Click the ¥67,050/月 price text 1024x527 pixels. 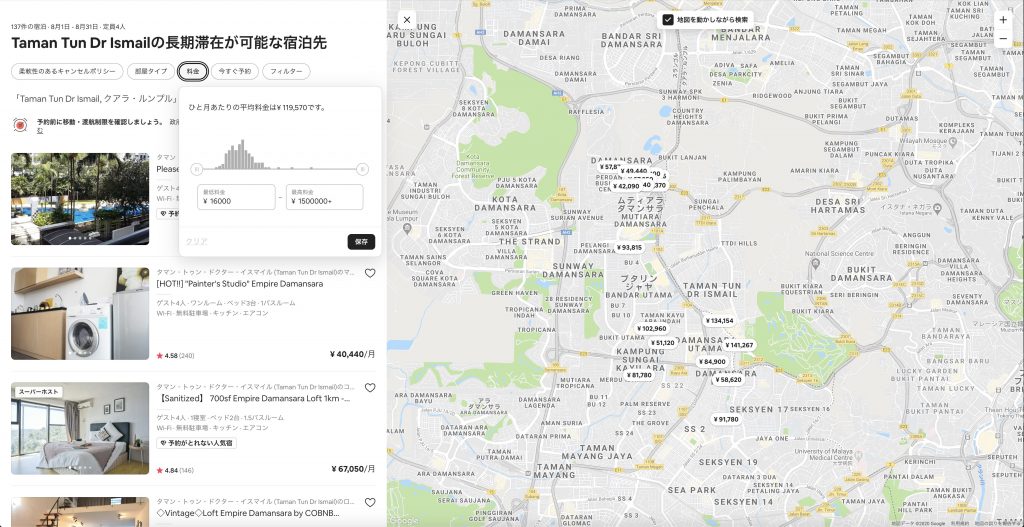pyautogui.click(x=353, y=469)
